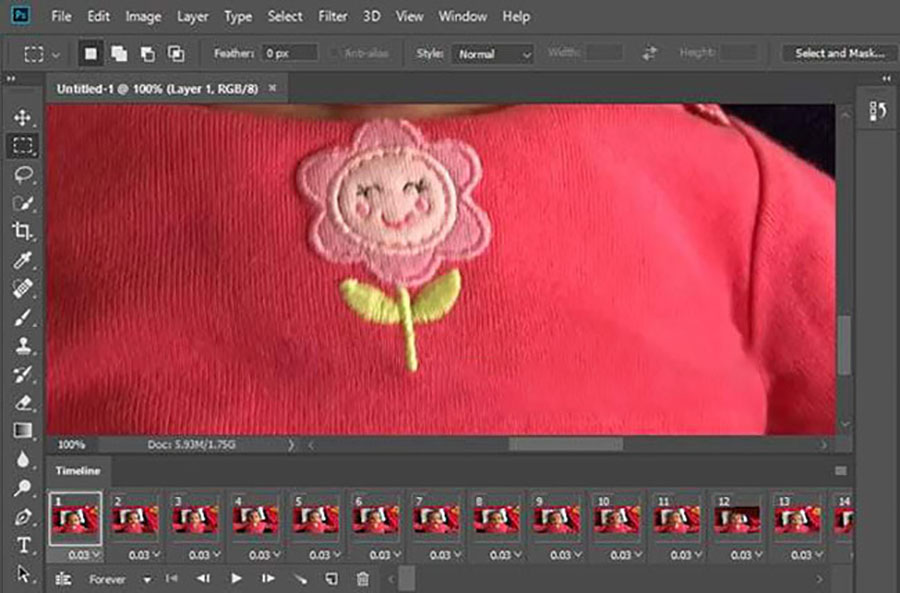This screenshot has width=900, height=593.
Task: Enable Intersect with selection mode
Action: (176, 53)
